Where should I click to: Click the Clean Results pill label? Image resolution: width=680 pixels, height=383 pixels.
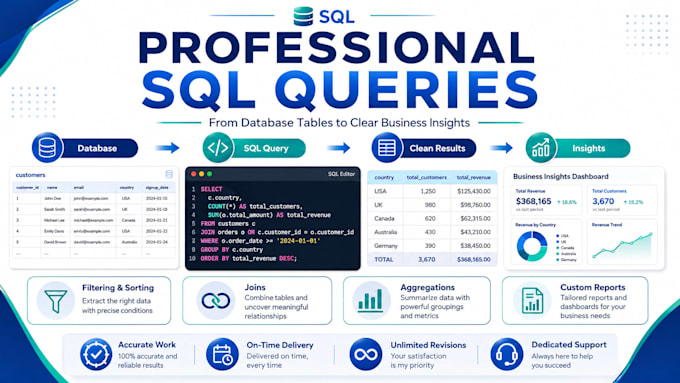(x=437, y=148)
